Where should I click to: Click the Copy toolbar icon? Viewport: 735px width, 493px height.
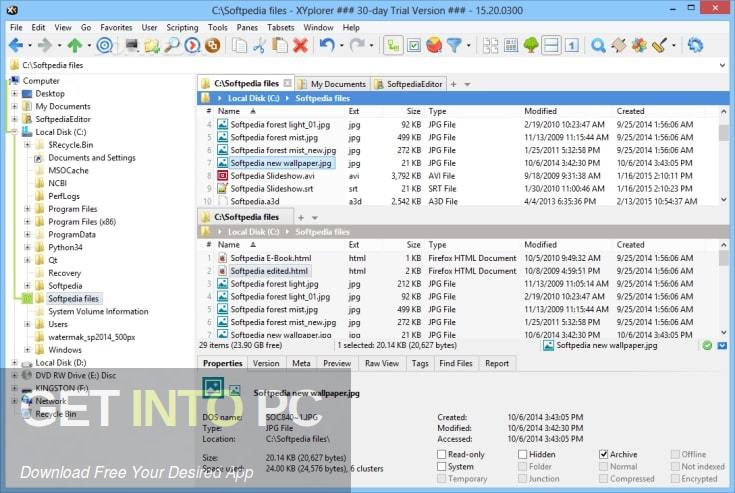tap(240, 45)
